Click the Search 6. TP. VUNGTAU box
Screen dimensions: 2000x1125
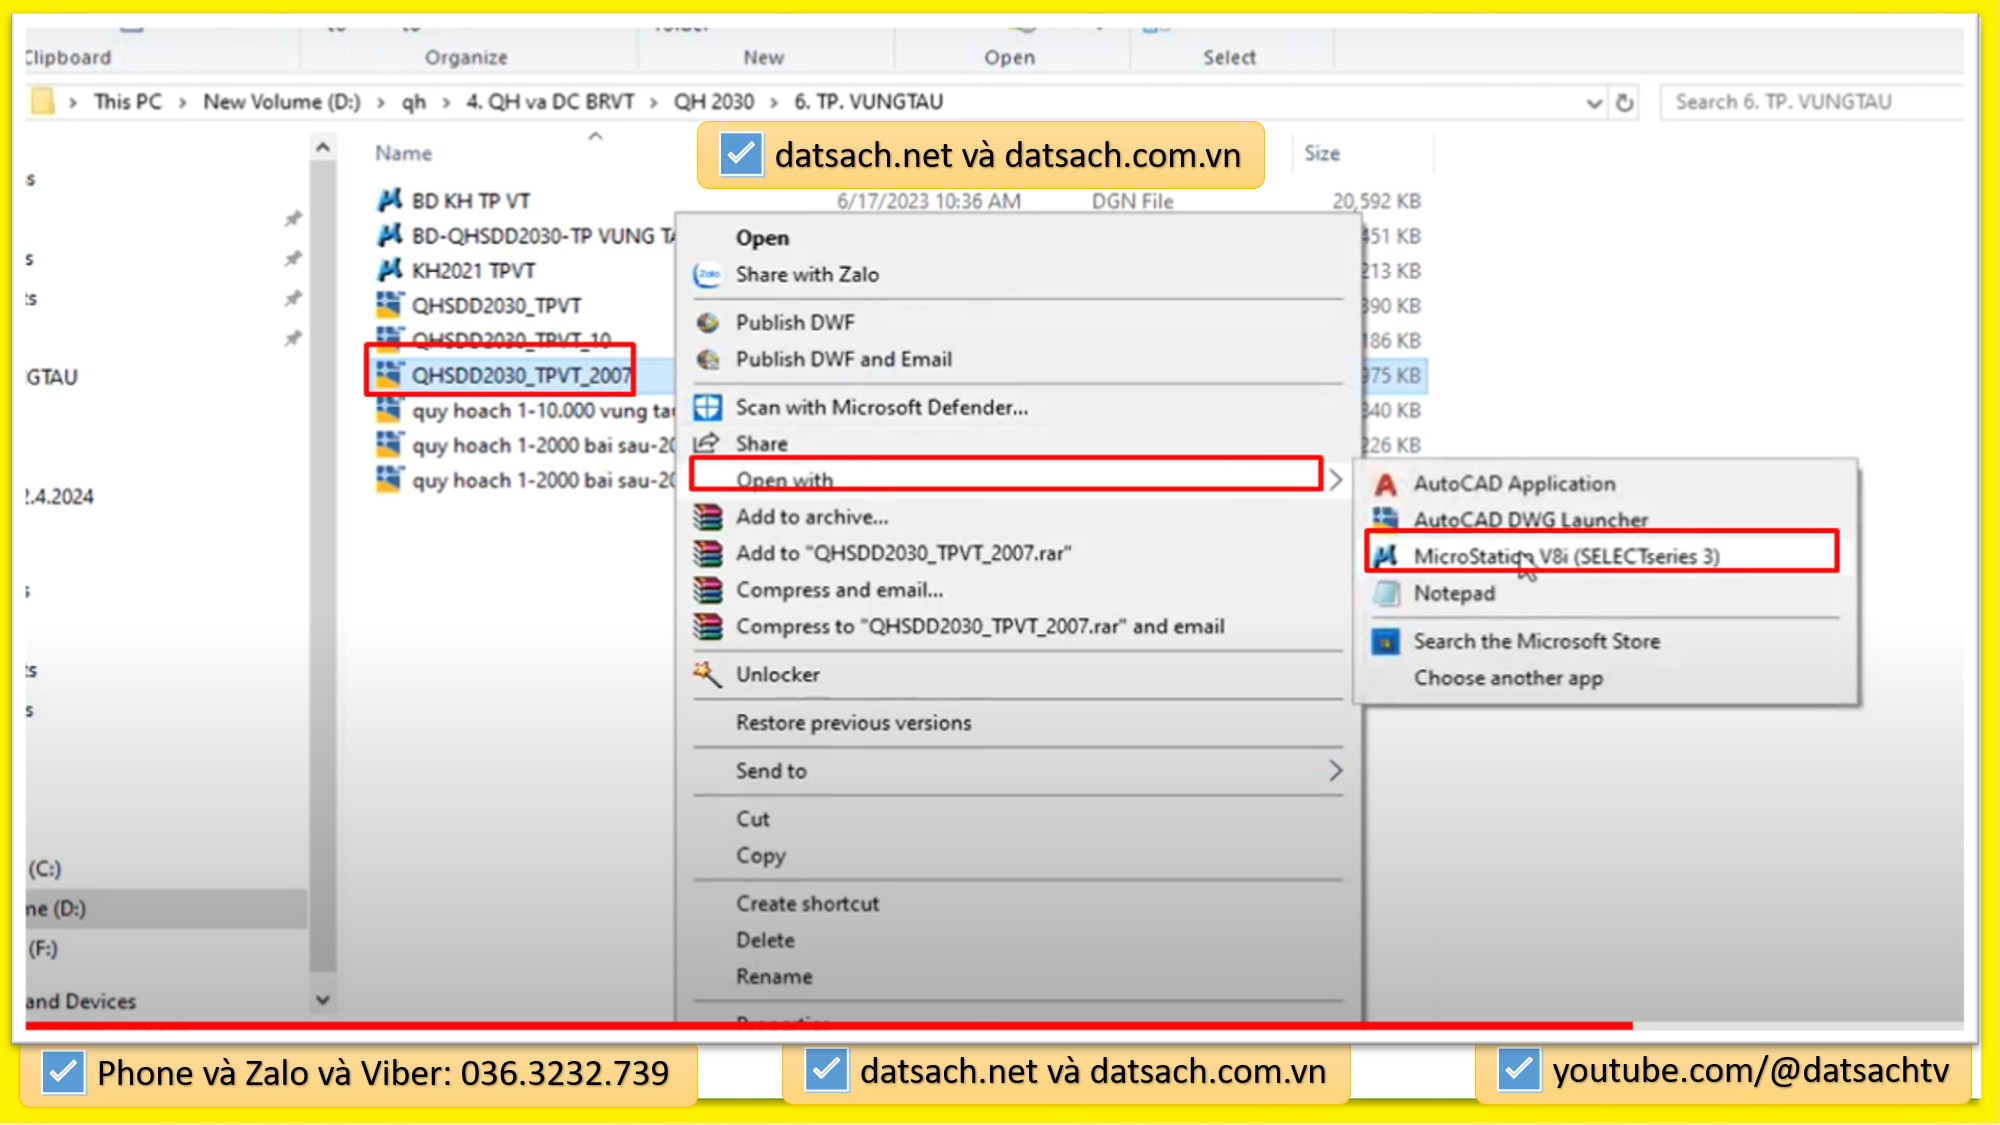1810,101
